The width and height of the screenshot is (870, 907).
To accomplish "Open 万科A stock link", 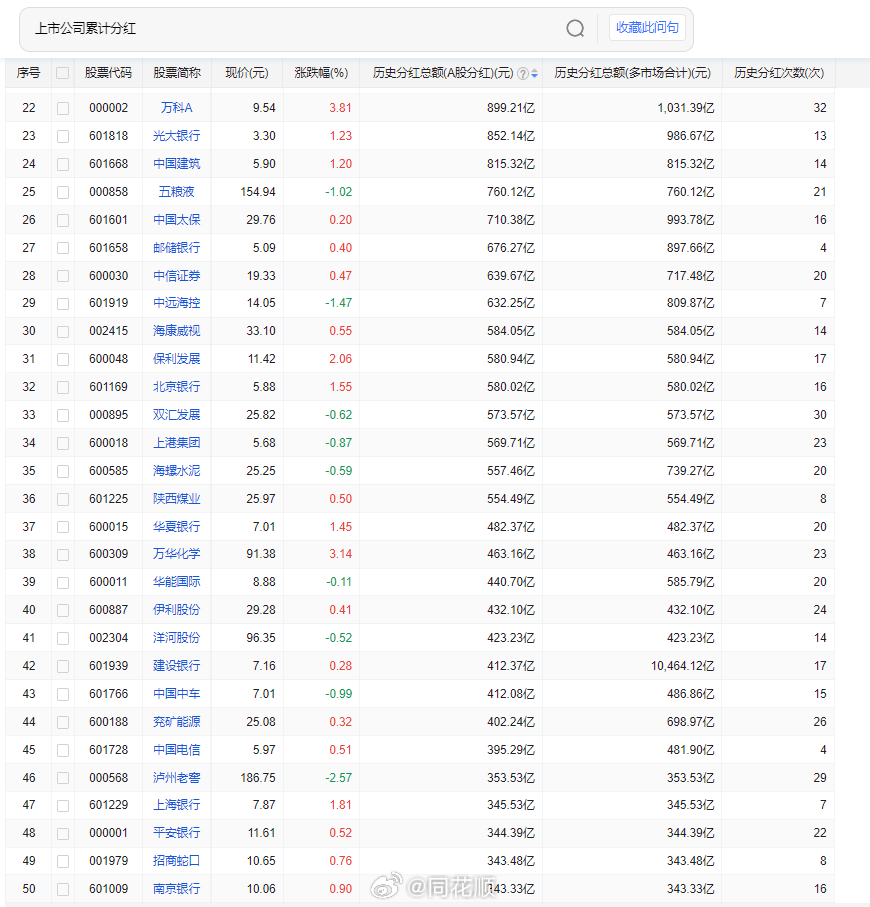I will pos(176,108).
